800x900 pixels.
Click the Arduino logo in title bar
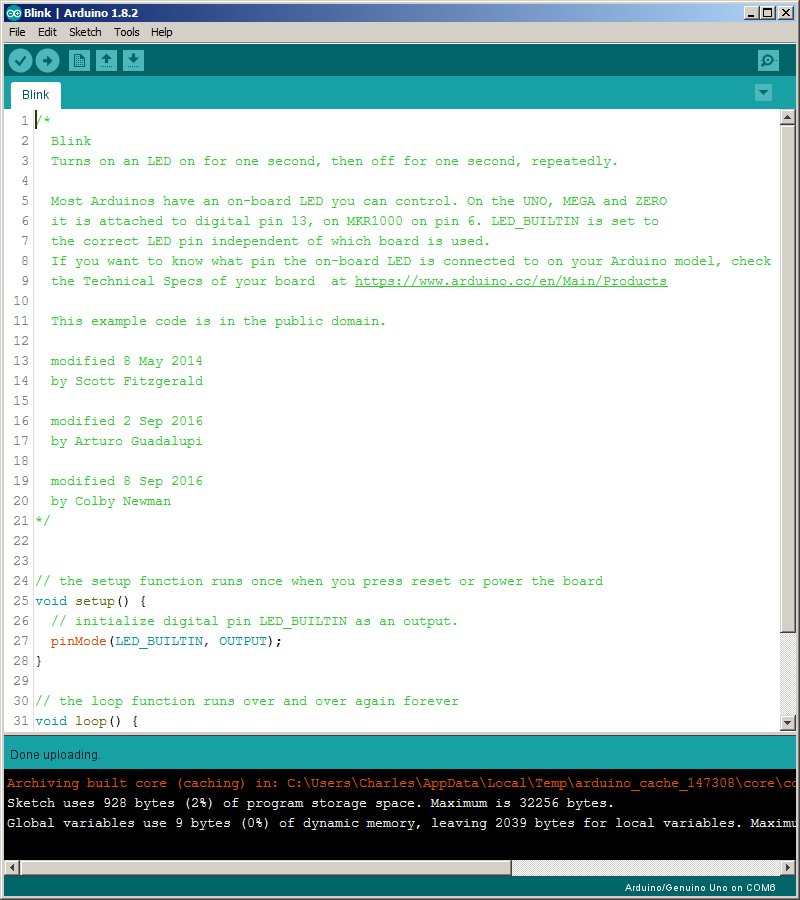pyautogui.click(x=12, y=12)
